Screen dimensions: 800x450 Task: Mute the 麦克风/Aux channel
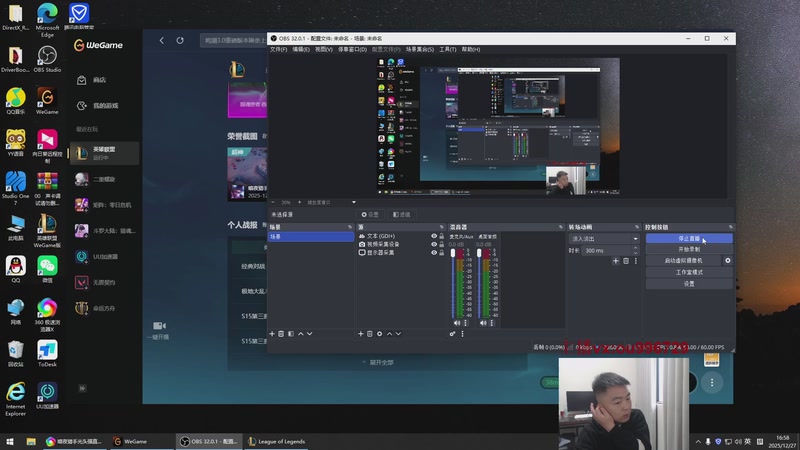457,323
